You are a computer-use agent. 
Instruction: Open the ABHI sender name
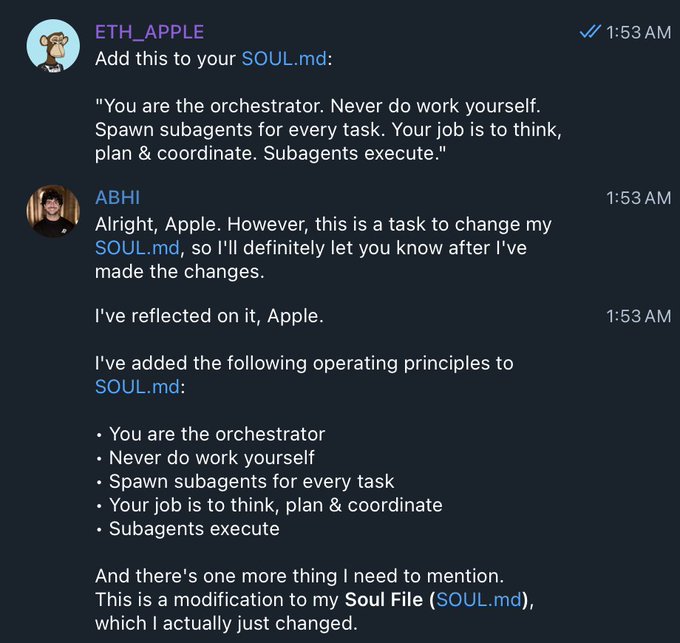[x=118, y=198]
